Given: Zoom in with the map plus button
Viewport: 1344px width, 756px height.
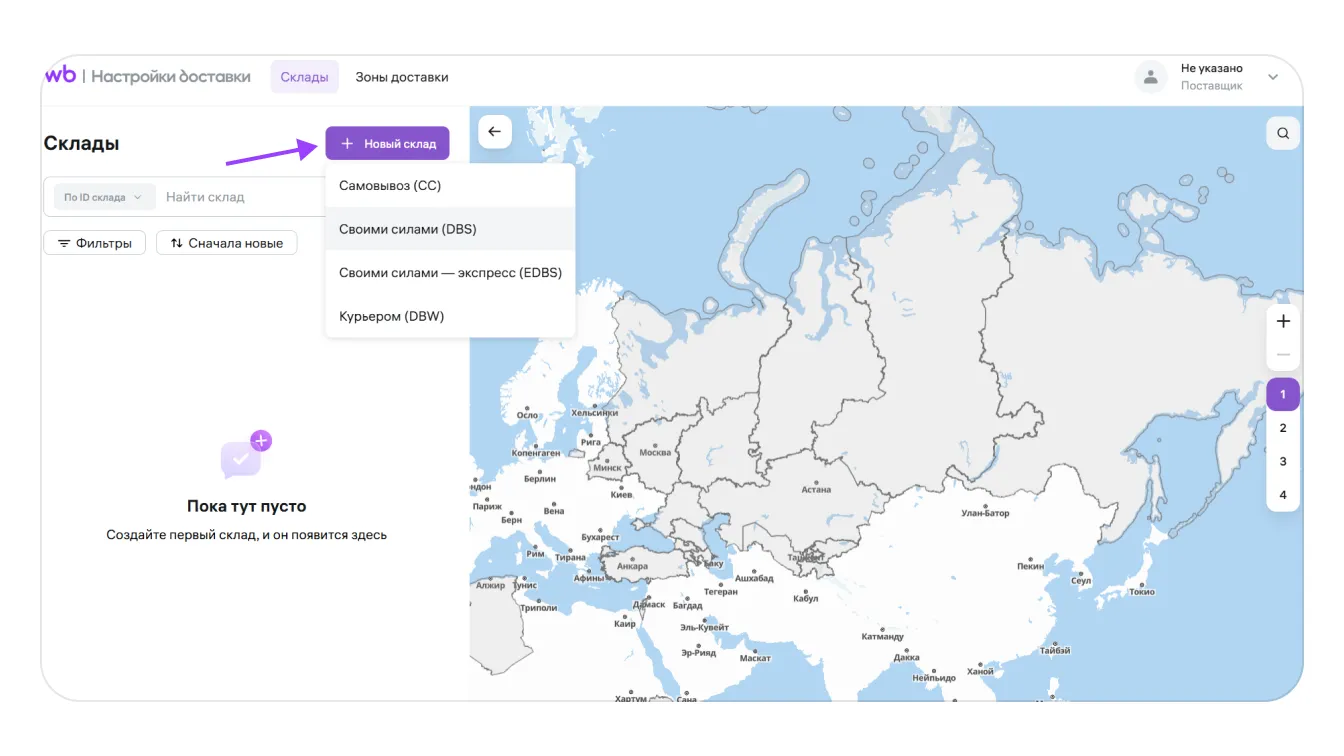Looking at the screenshot, I should [1283, 321].
